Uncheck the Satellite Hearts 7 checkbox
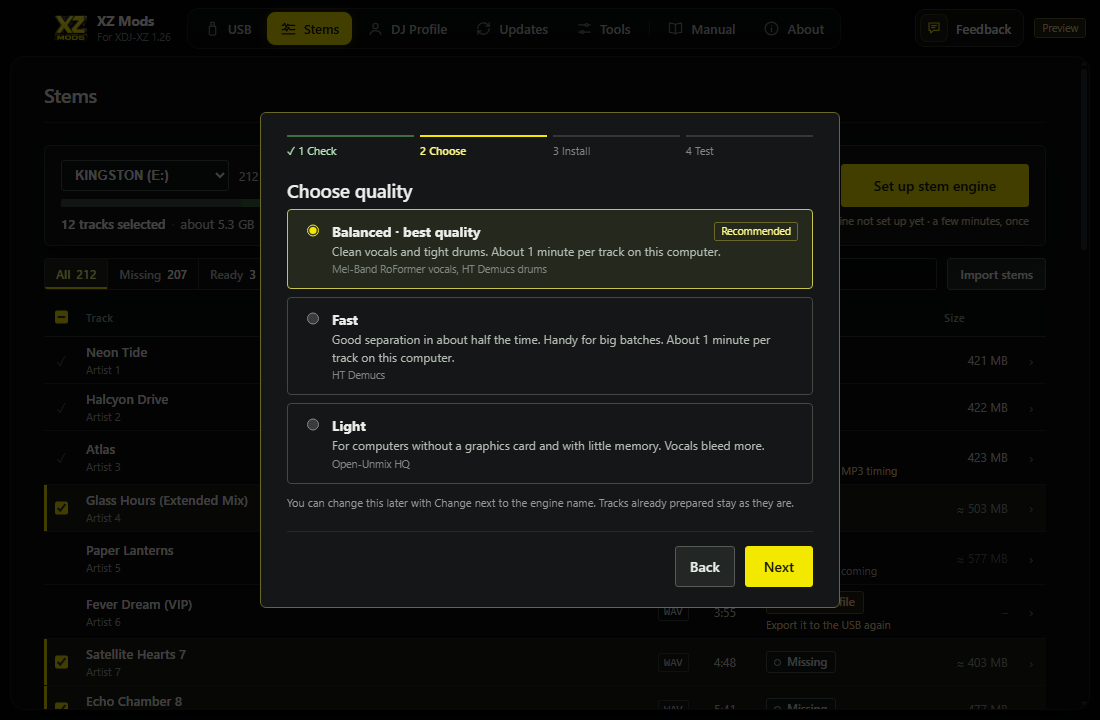This screenshot has width=1100, height=720. [62, 662]
